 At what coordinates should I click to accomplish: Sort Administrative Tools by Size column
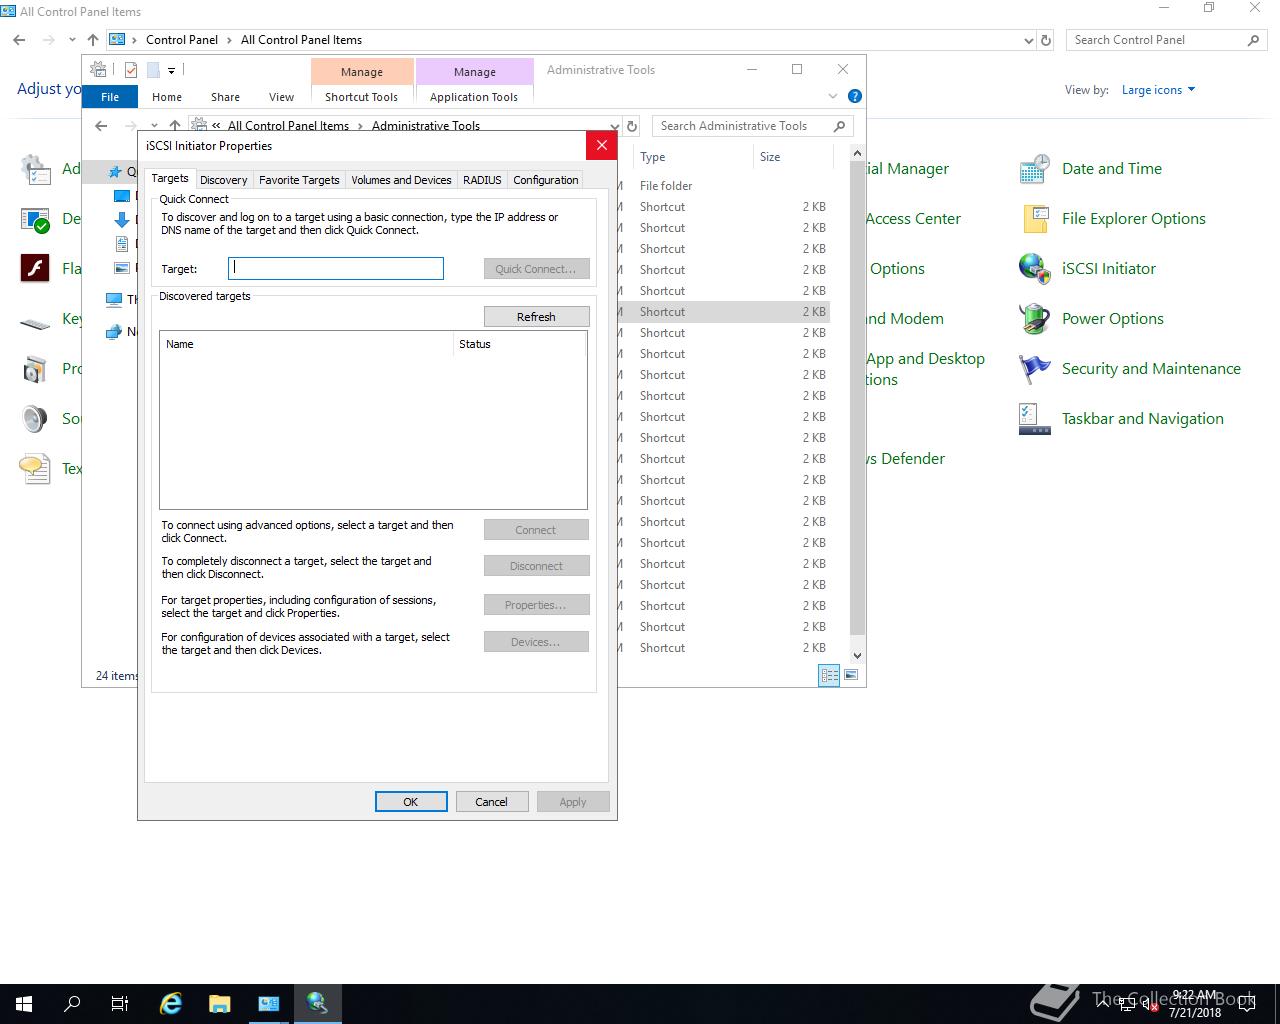[x=792, y=157]
